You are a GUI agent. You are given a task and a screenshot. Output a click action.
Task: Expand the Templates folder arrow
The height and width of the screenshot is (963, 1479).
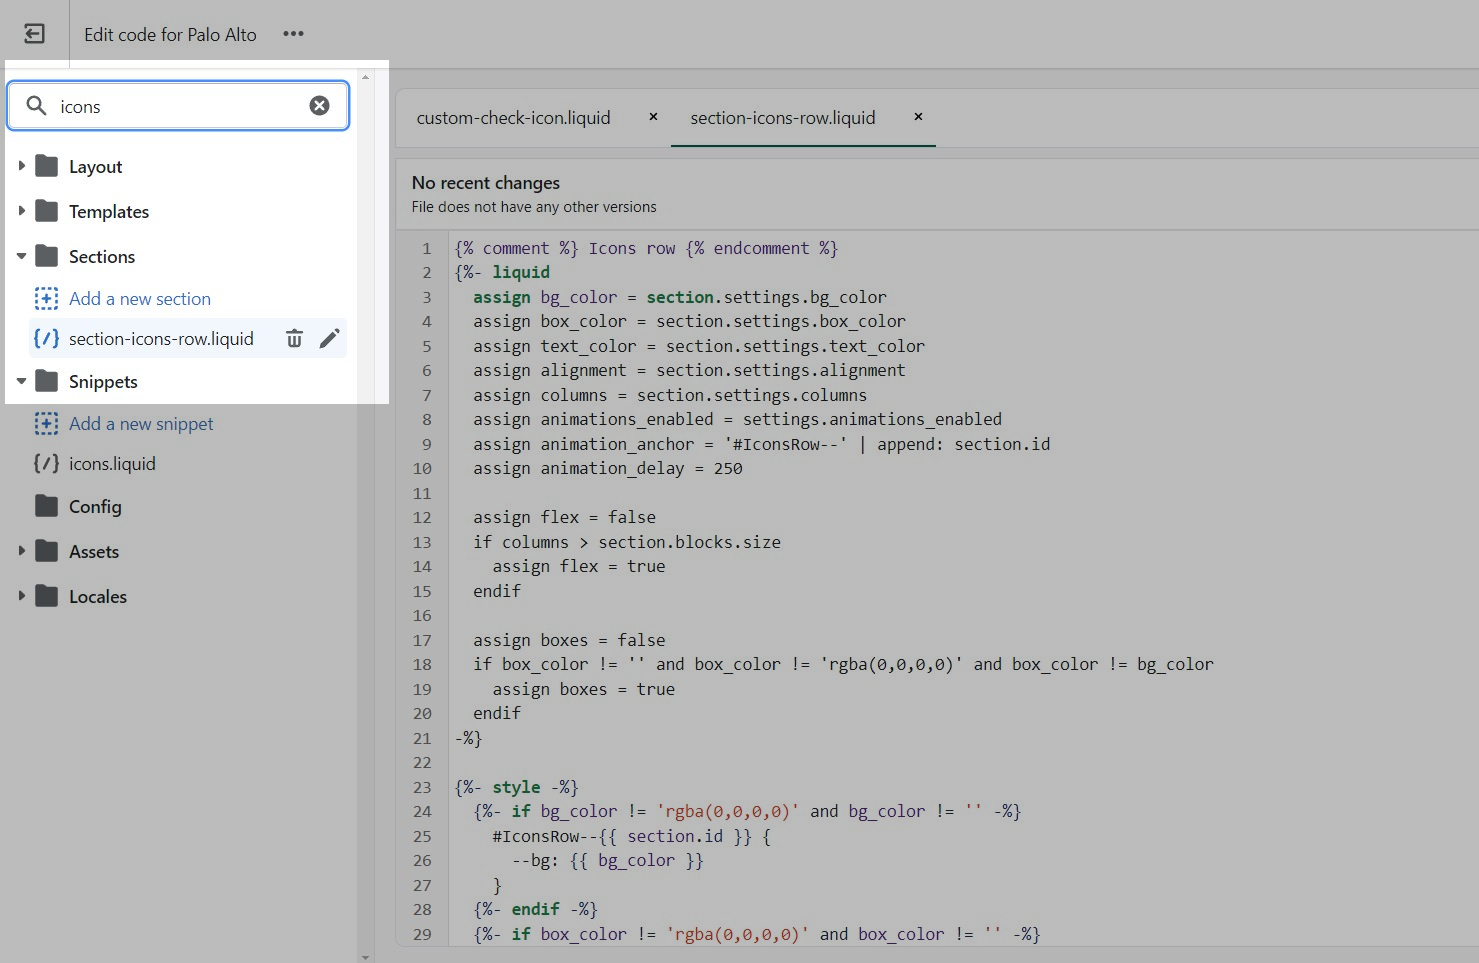click(21, 211)
